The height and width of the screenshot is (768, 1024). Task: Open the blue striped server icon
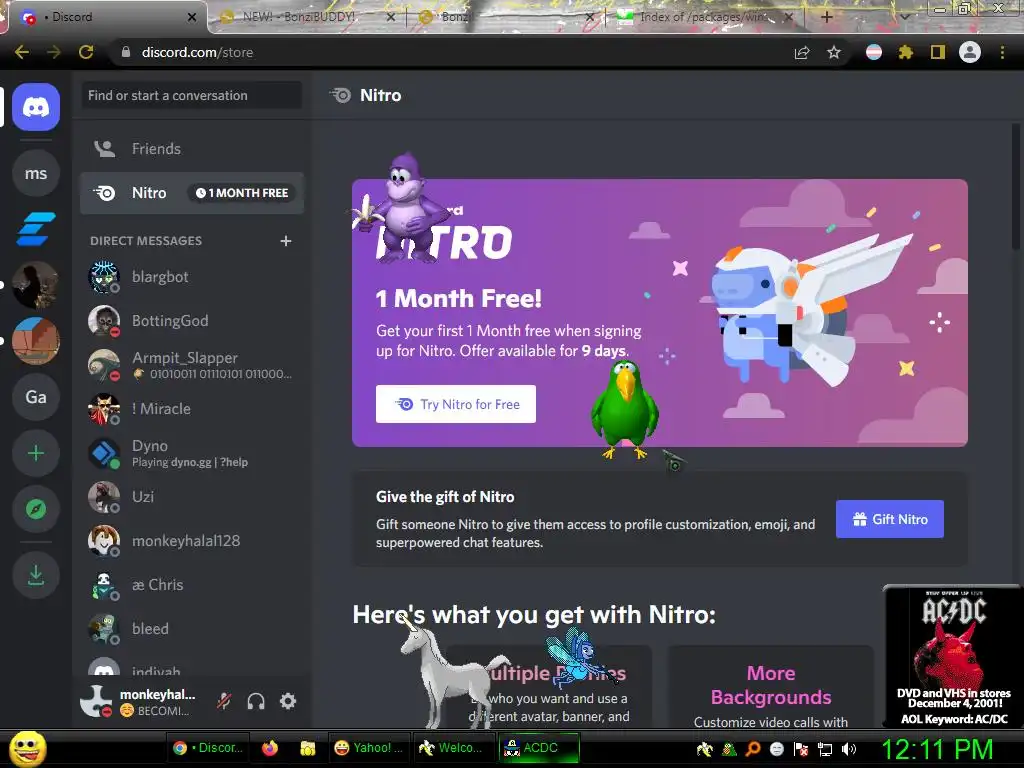36,229
